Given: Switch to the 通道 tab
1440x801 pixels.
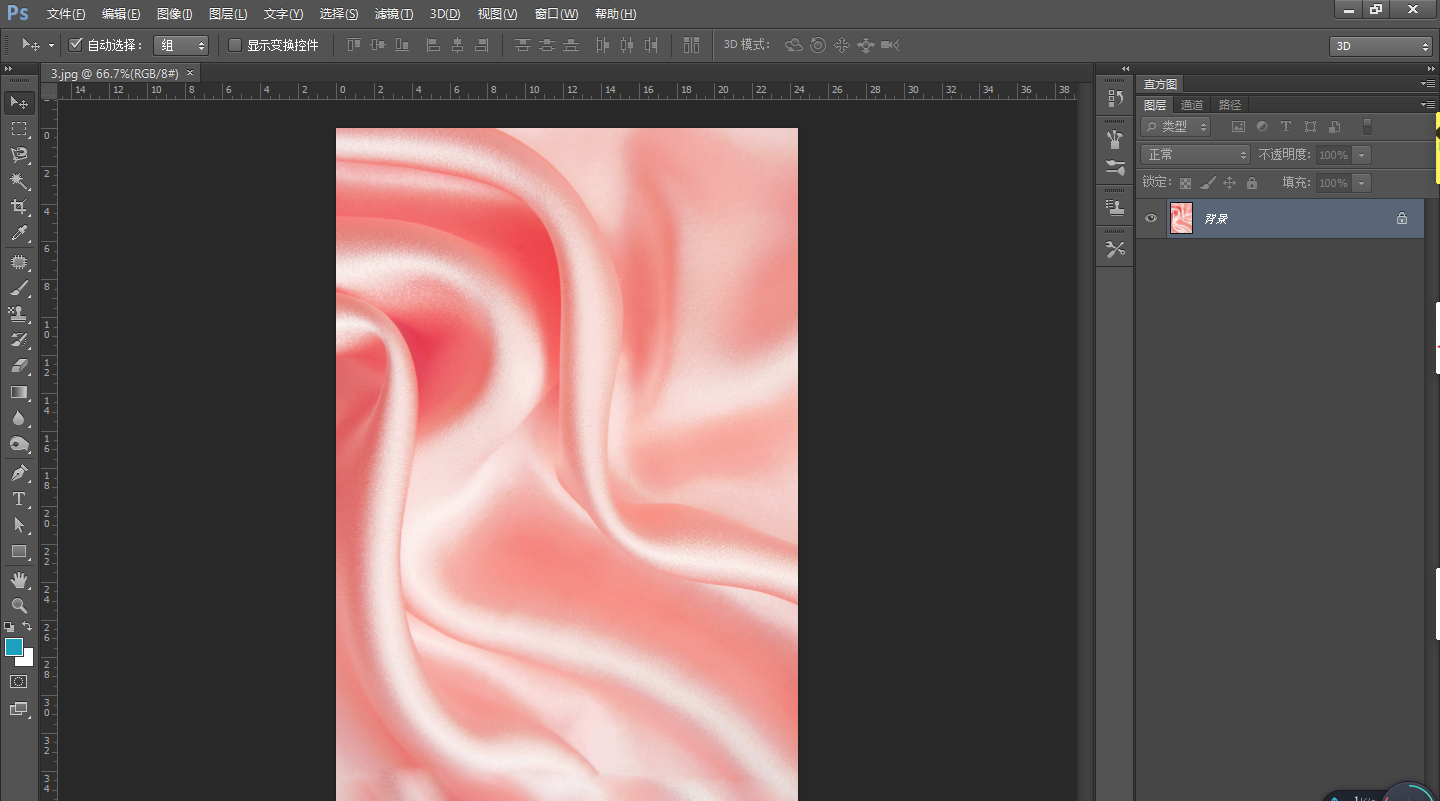Looking at the screenshot, I should (x=1192, y=105).
